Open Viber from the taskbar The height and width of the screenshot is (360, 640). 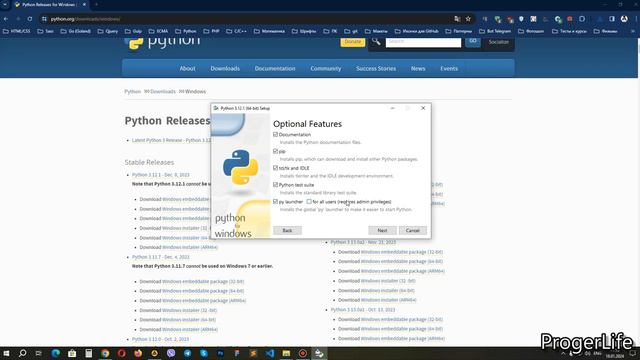coord(171,353)
